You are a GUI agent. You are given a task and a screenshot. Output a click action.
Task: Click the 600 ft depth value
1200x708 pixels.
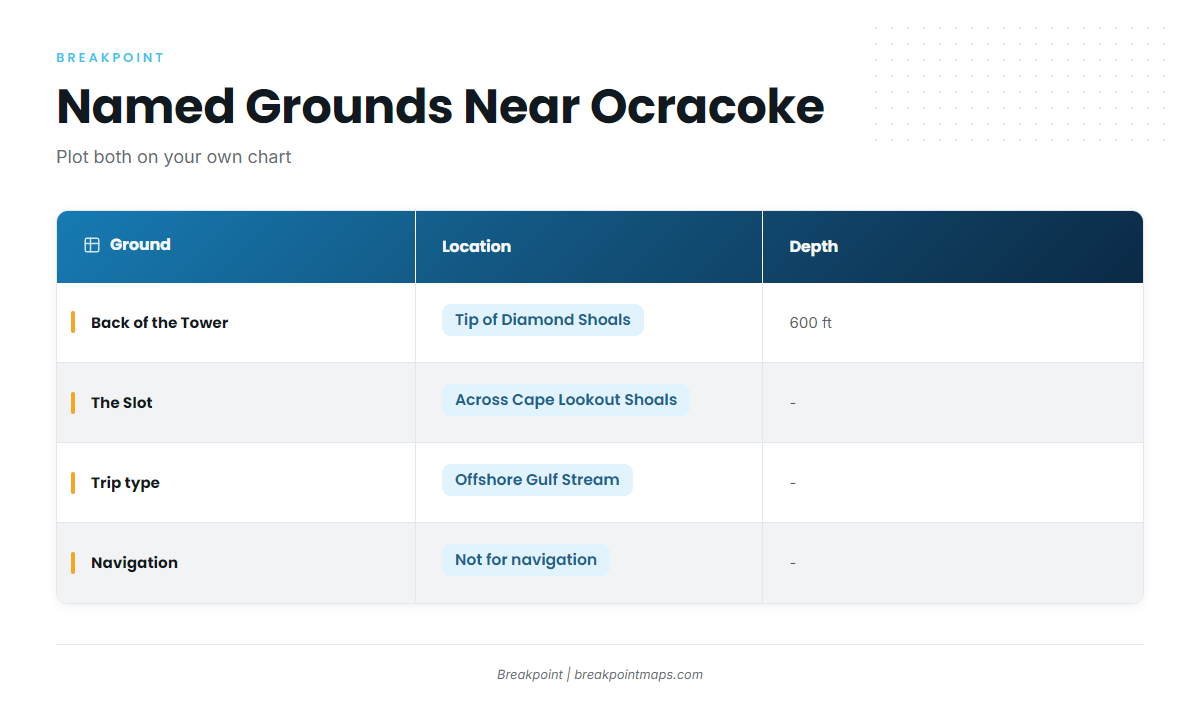[x=811, y=323]
